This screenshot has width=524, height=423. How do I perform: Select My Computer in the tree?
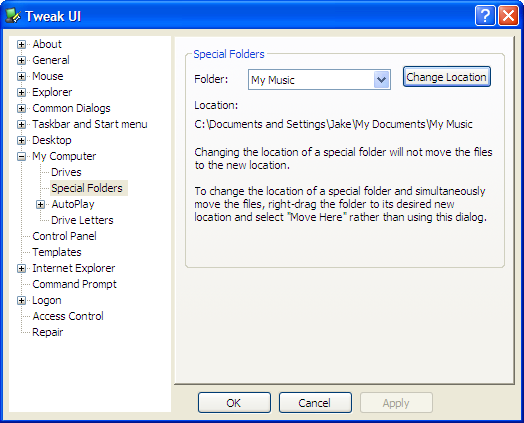click(x=64, y=156)
